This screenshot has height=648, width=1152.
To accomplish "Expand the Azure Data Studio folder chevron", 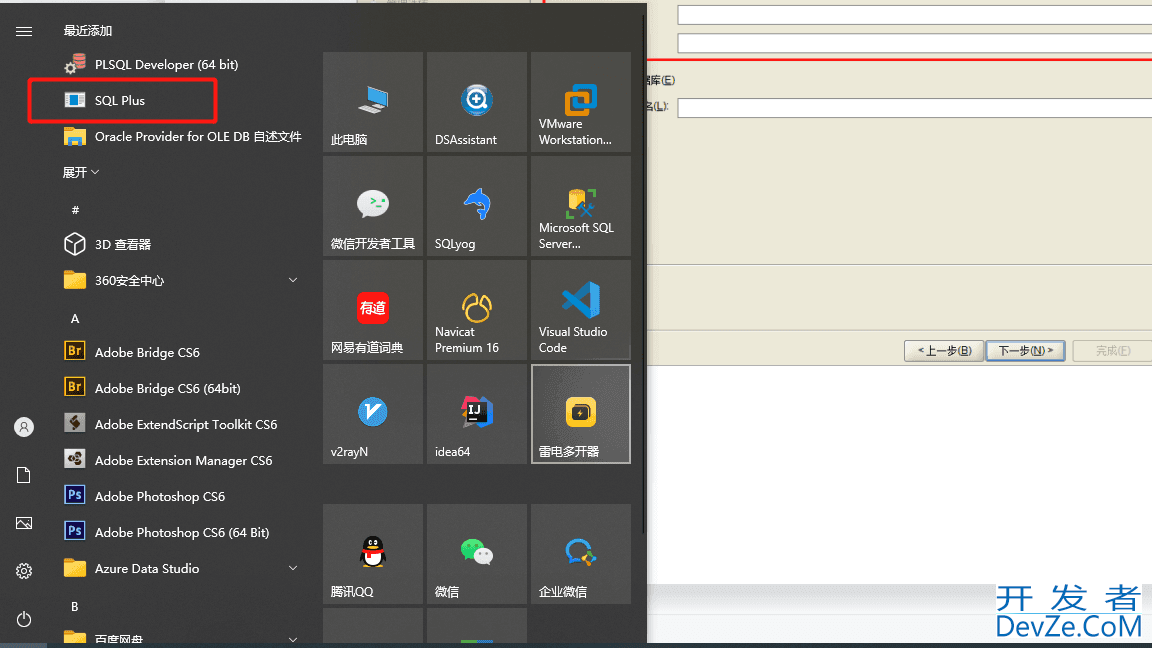I will pyautogui.click(x=293, y=568).
